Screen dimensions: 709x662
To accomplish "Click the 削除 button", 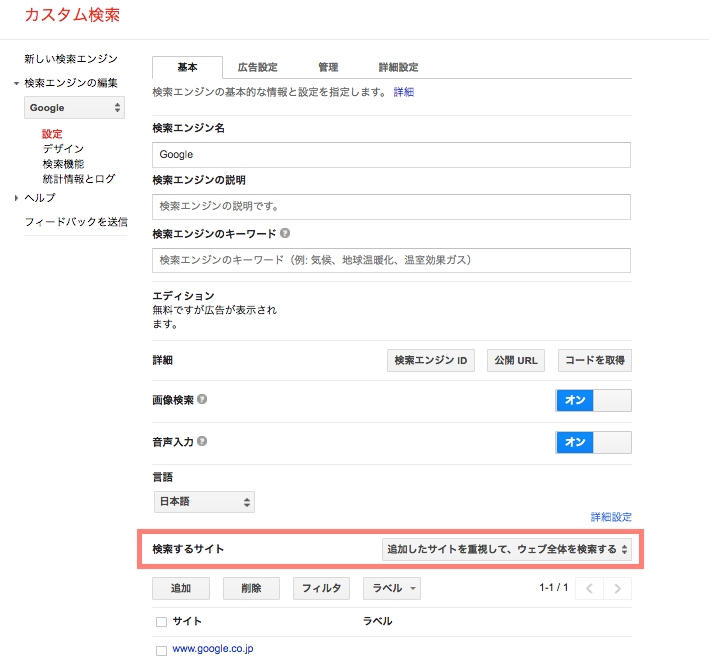I will click(251, 588).
